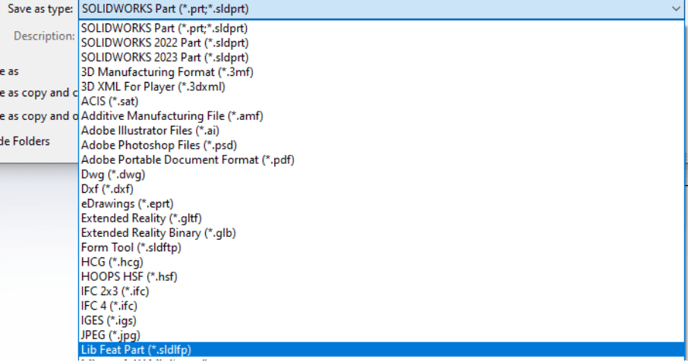
Task: Choose Adobe Photoshop Files (*.psd)
Action: tap(381, 145)
